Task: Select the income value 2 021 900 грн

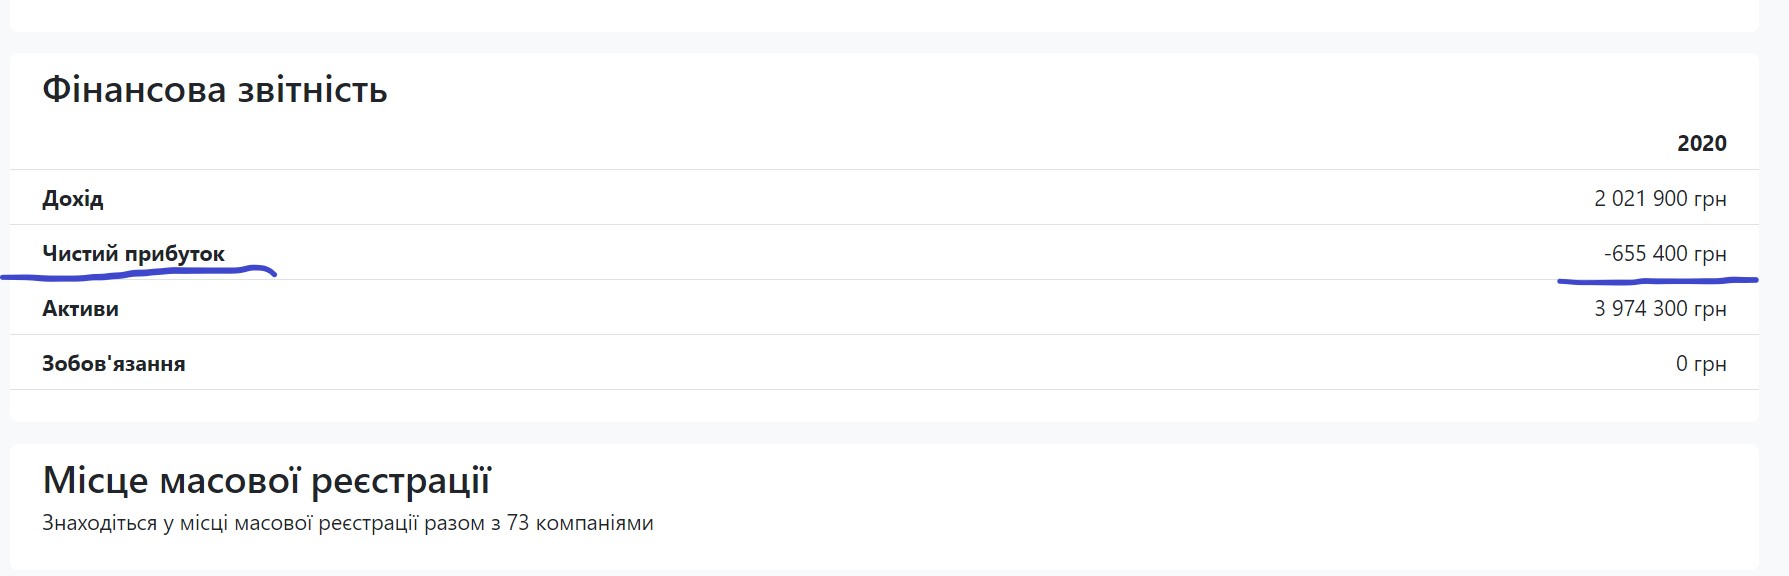Action: point(1659,198)
